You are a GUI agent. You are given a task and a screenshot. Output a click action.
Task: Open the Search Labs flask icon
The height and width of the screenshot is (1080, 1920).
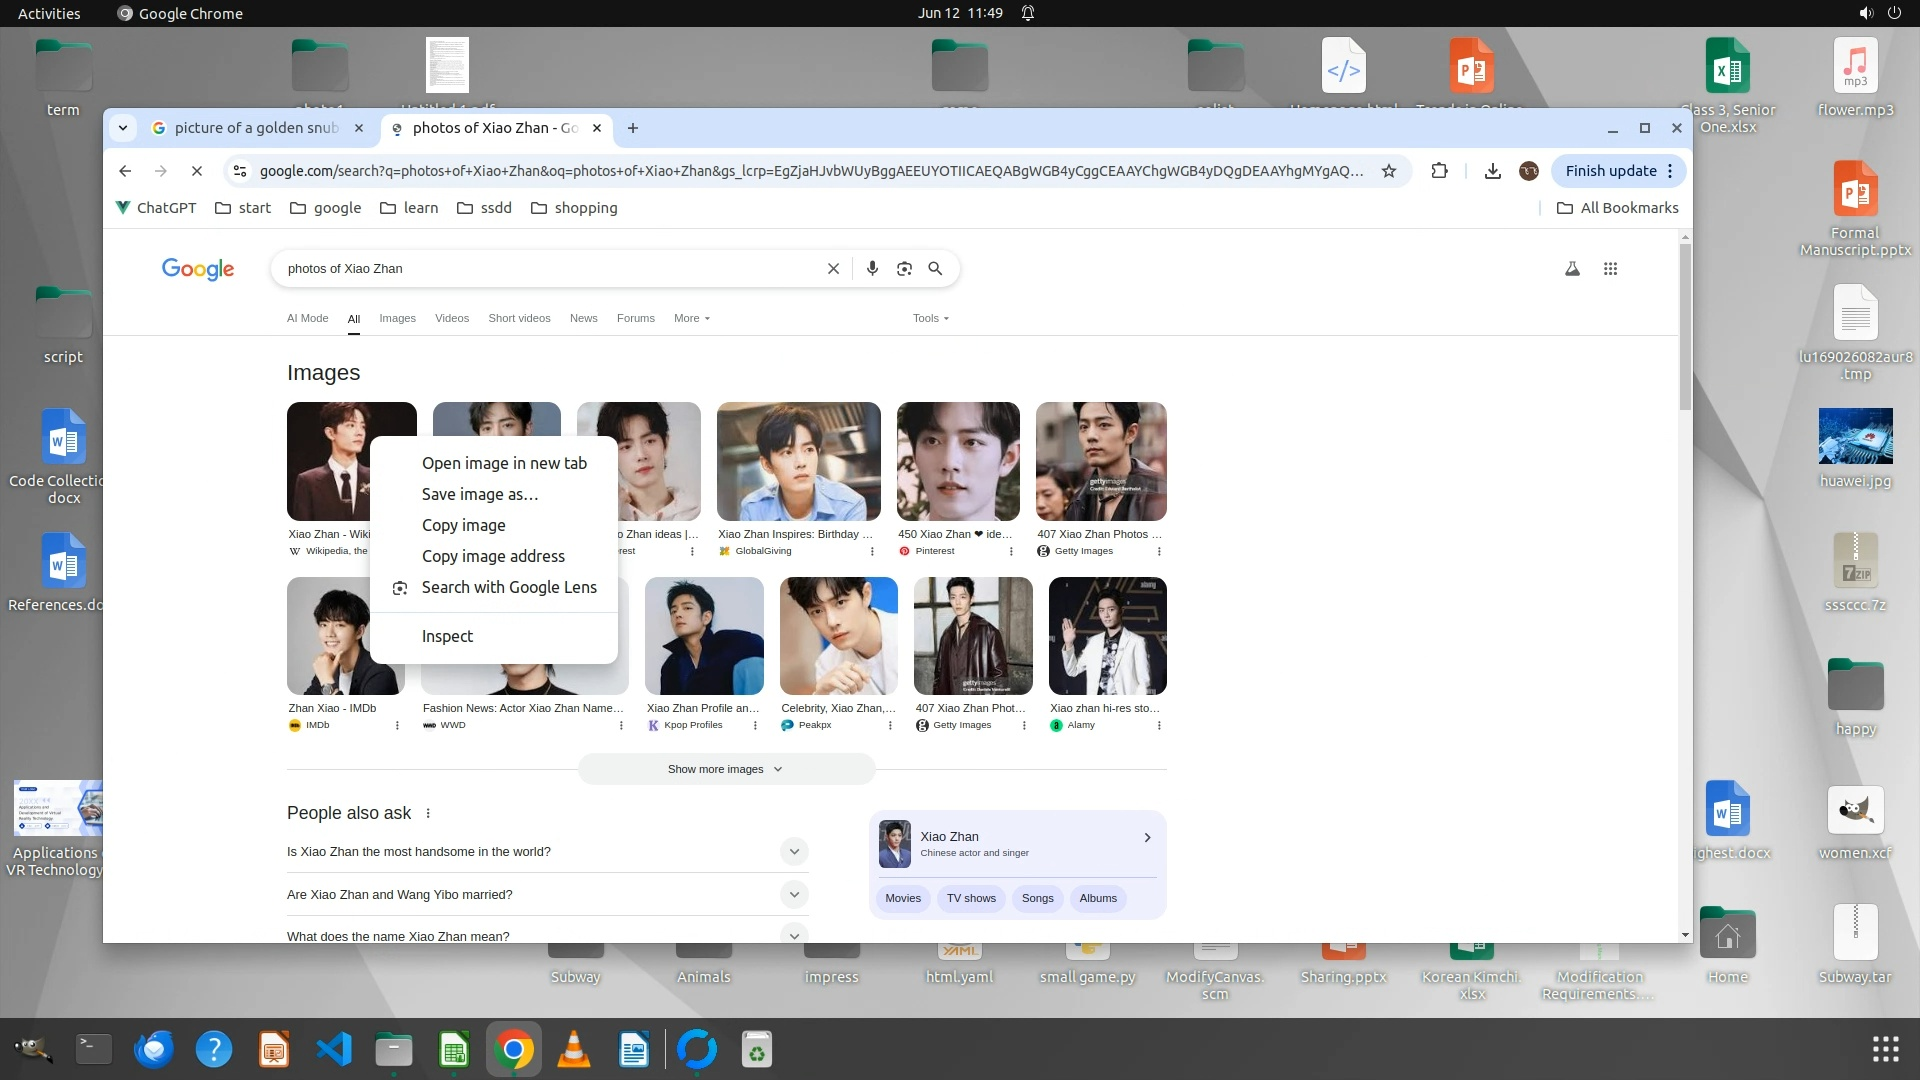click(x=1572, y=268)
